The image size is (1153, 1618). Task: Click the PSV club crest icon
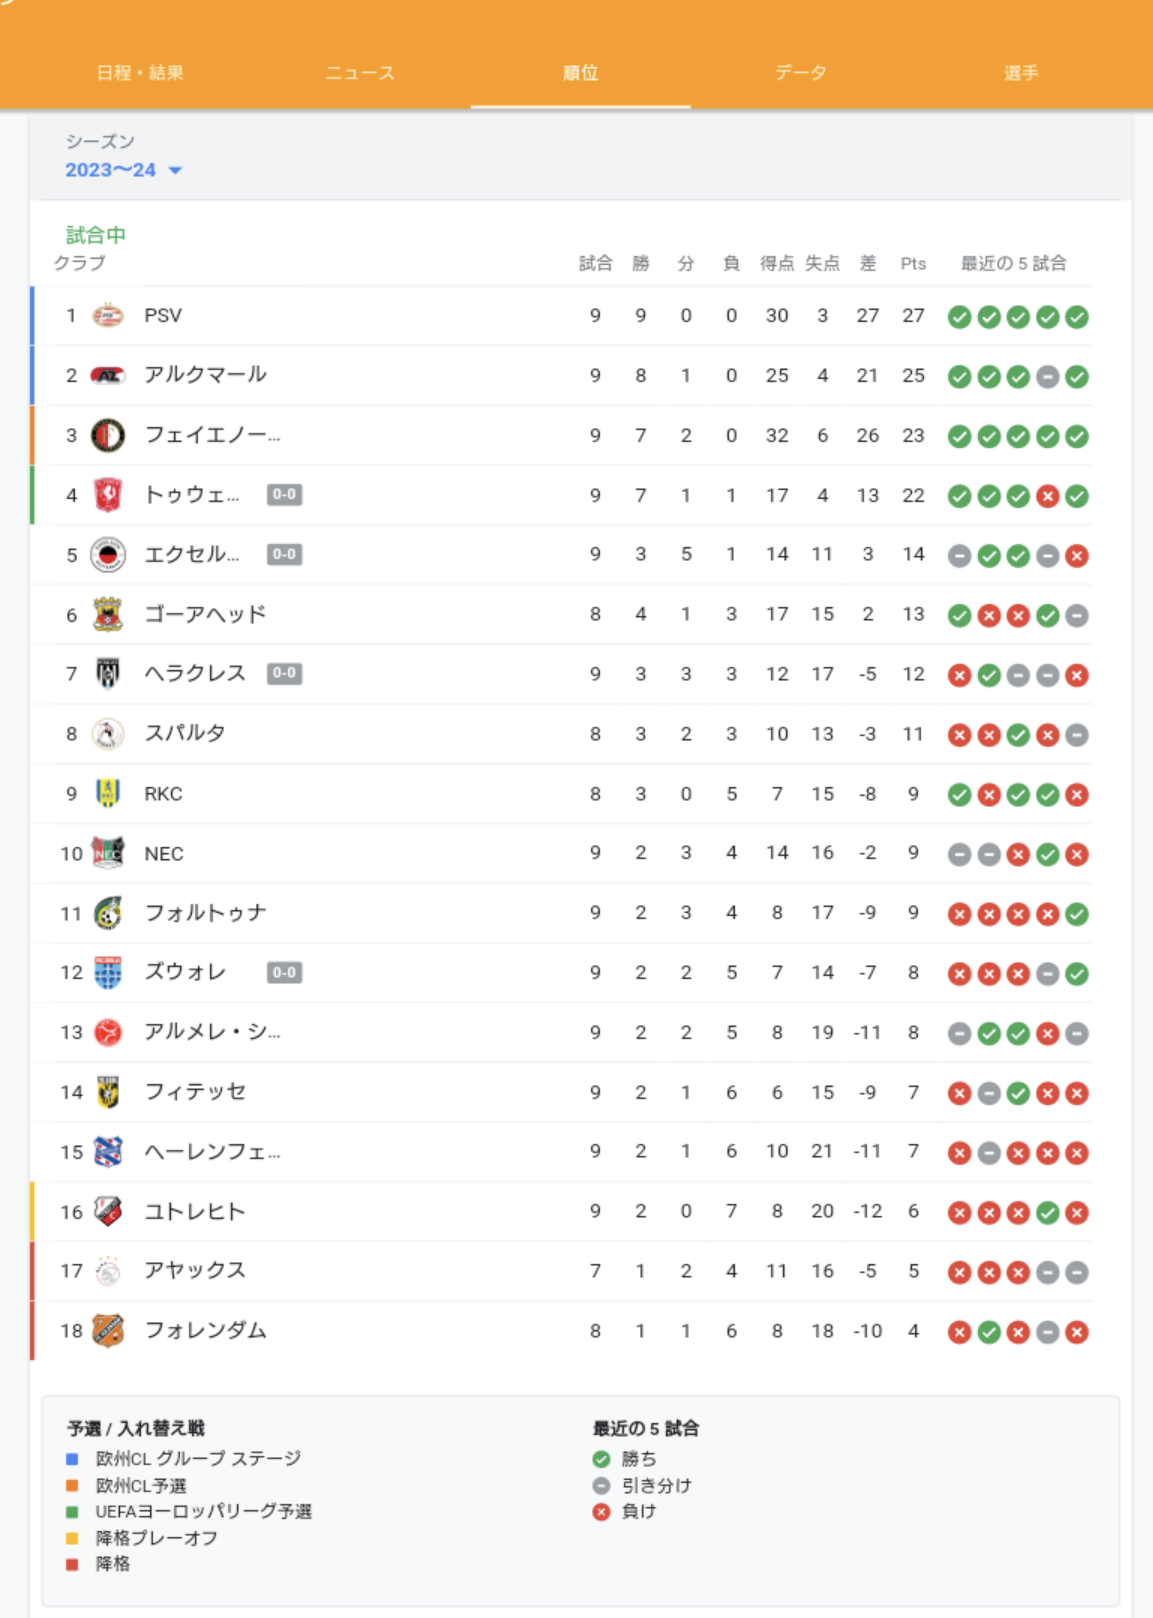pyautogui.click(x=107, y=316)
